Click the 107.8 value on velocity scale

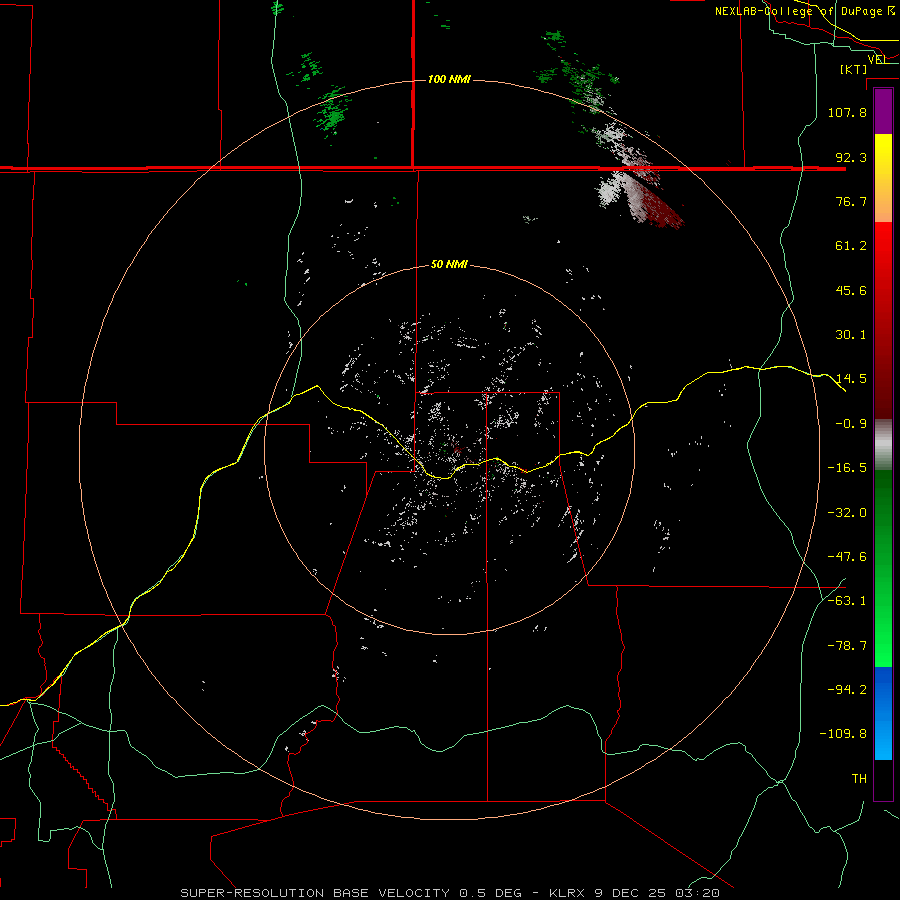847,112
